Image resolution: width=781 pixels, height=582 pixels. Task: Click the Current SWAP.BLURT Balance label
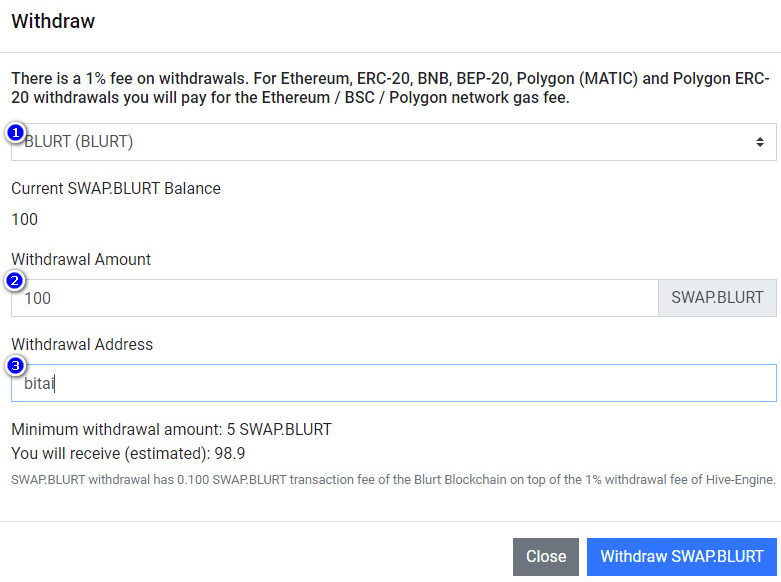pos(116,188)
